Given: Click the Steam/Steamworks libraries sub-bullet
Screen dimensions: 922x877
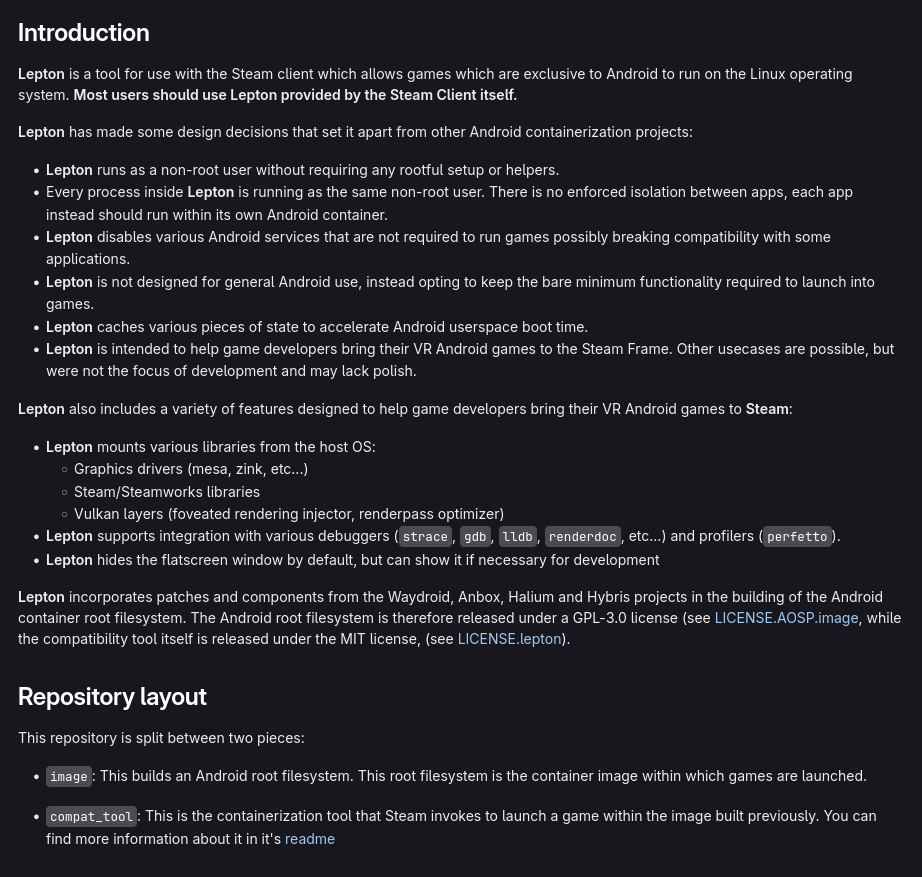Looking at the screenshot, I should pyautogui.click(x=167, y=492).
